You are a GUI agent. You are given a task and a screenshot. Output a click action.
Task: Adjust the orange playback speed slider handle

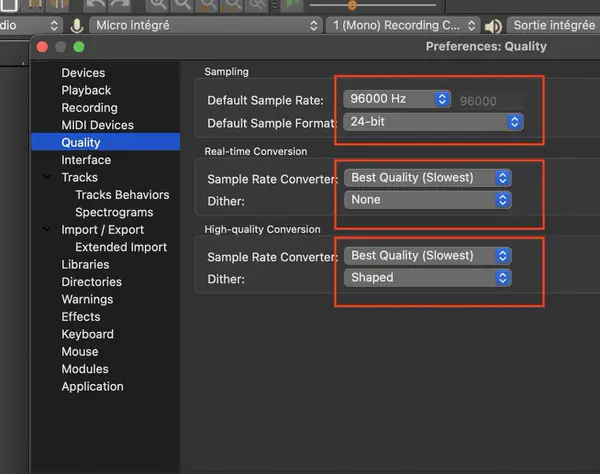pos(352,5)
